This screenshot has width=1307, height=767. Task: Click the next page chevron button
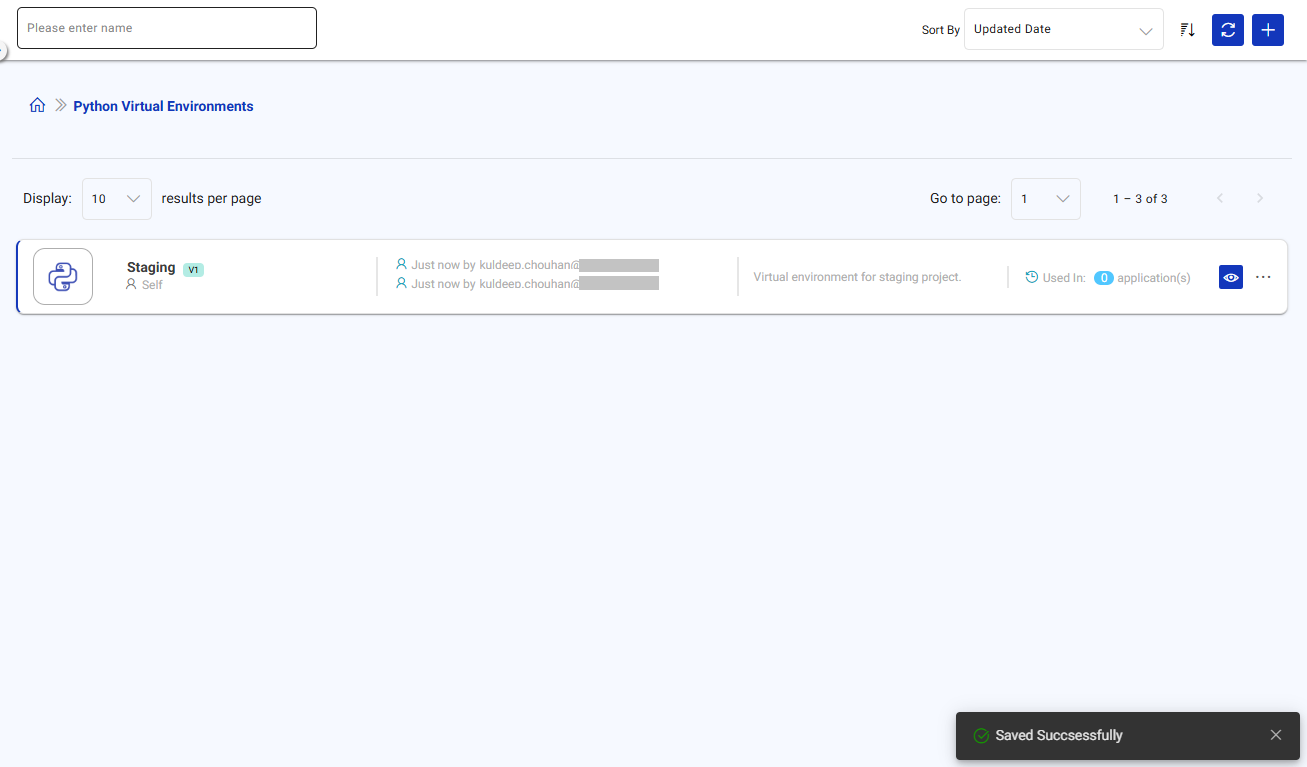click(x=1259, y=198)
